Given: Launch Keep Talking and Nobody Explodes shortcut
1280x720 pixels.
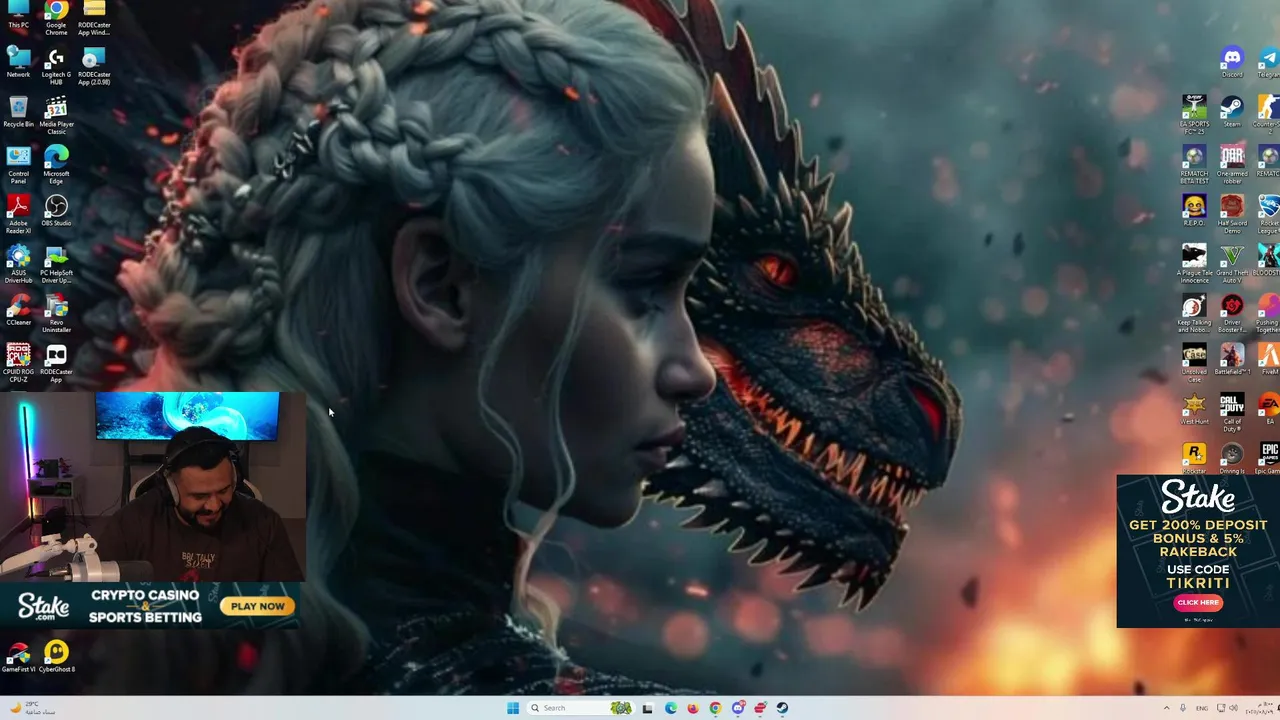Looking at the screenshot, I should coord(1194,313).
